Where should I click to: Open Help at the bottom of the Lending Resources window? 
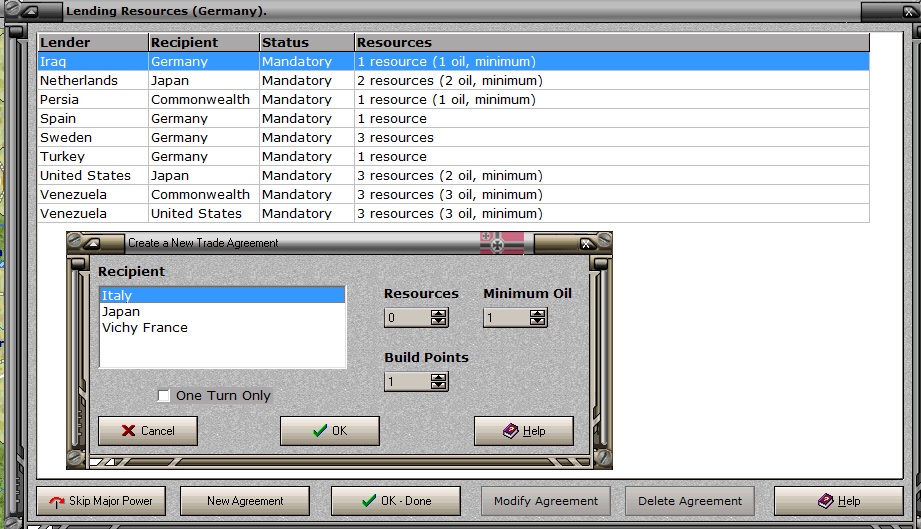[x=839, y=501]
